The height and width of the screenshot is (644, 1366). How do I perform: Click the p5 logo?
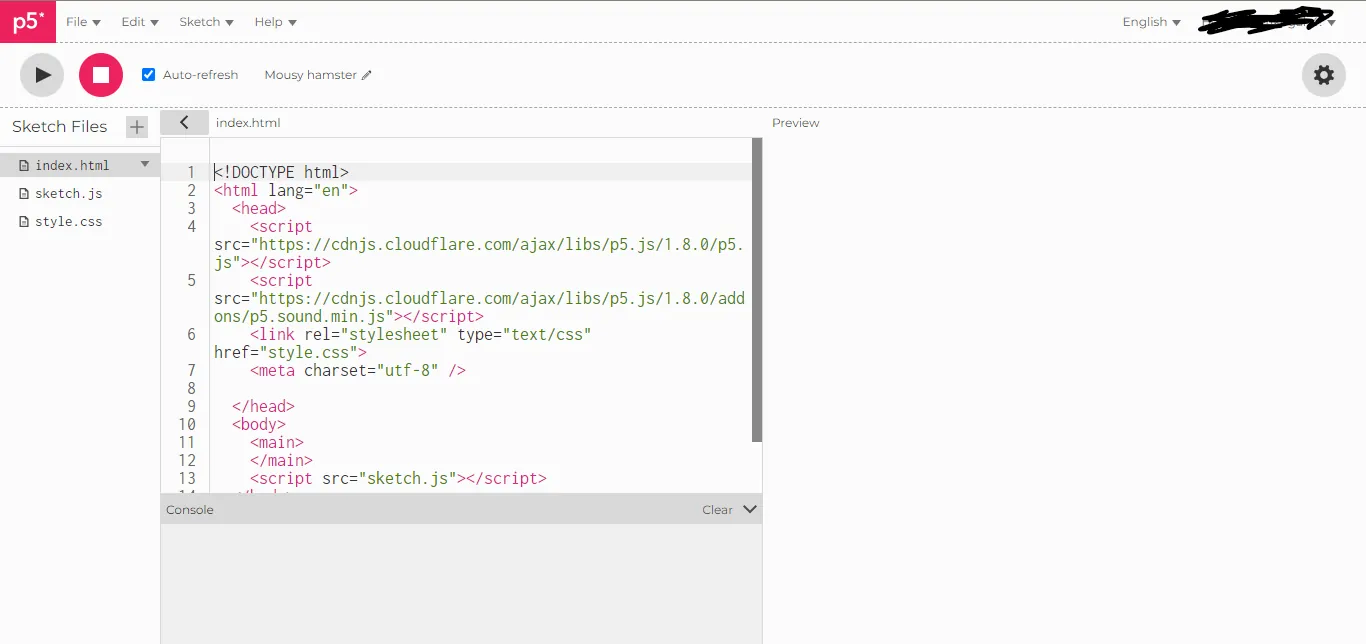click(27, 21)
